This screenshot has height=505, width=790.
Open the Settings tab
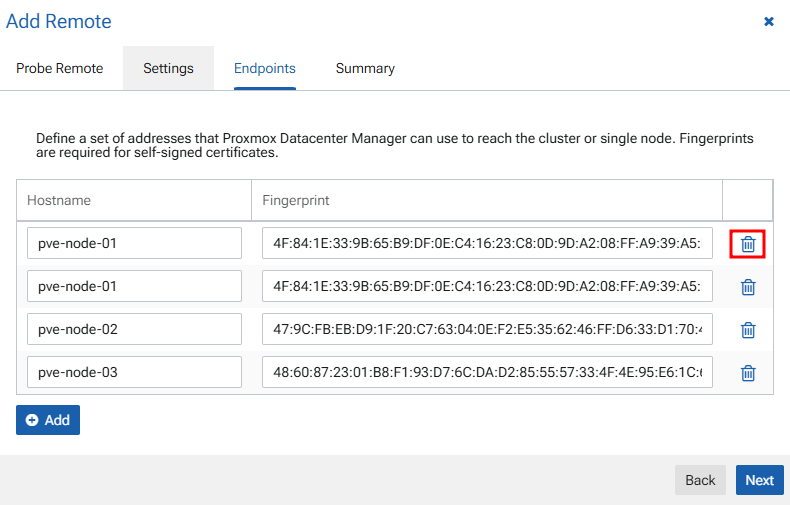168,68
